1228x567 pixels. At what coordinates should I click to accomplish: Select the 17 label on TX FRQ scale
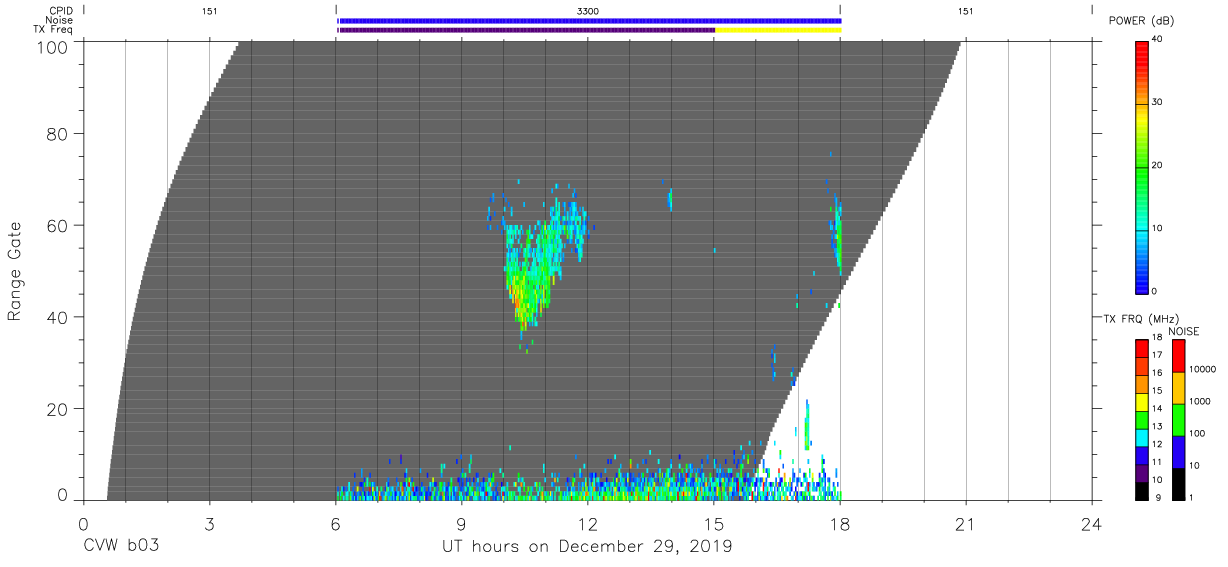coord(1156,355)
